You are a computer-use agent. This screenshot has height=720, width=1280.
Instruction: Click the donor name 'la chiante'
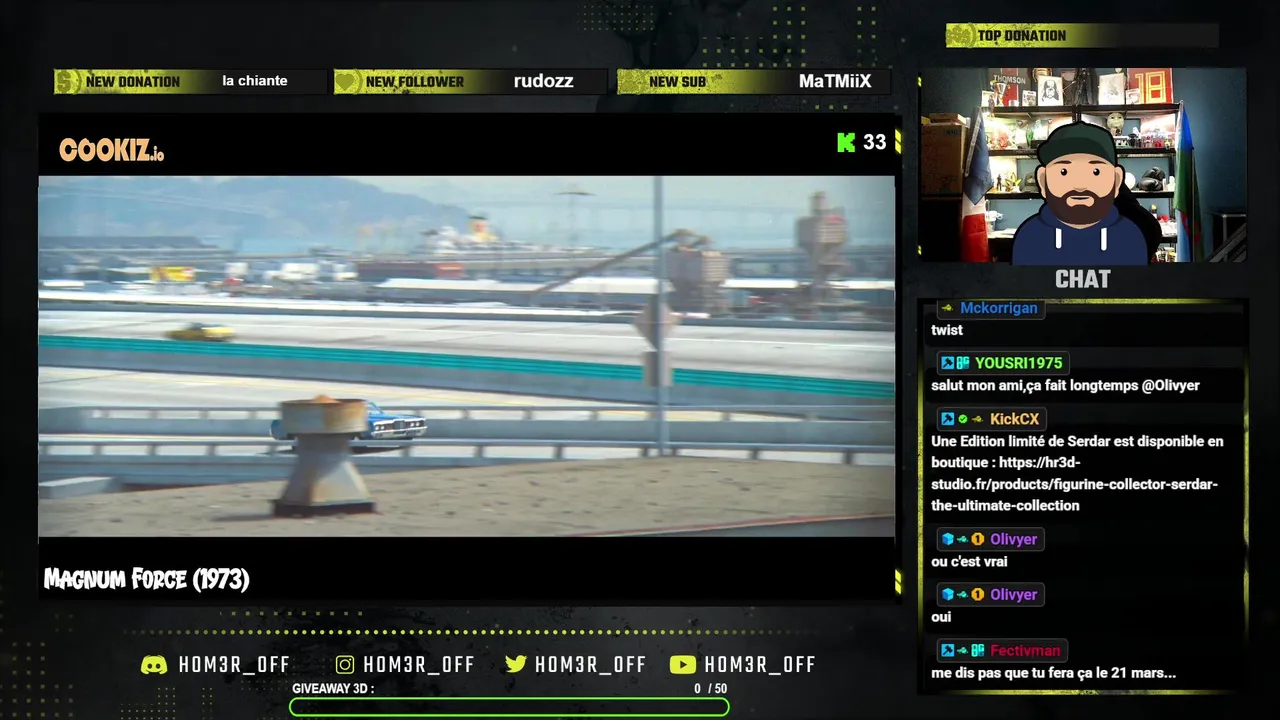pos(255,81)
